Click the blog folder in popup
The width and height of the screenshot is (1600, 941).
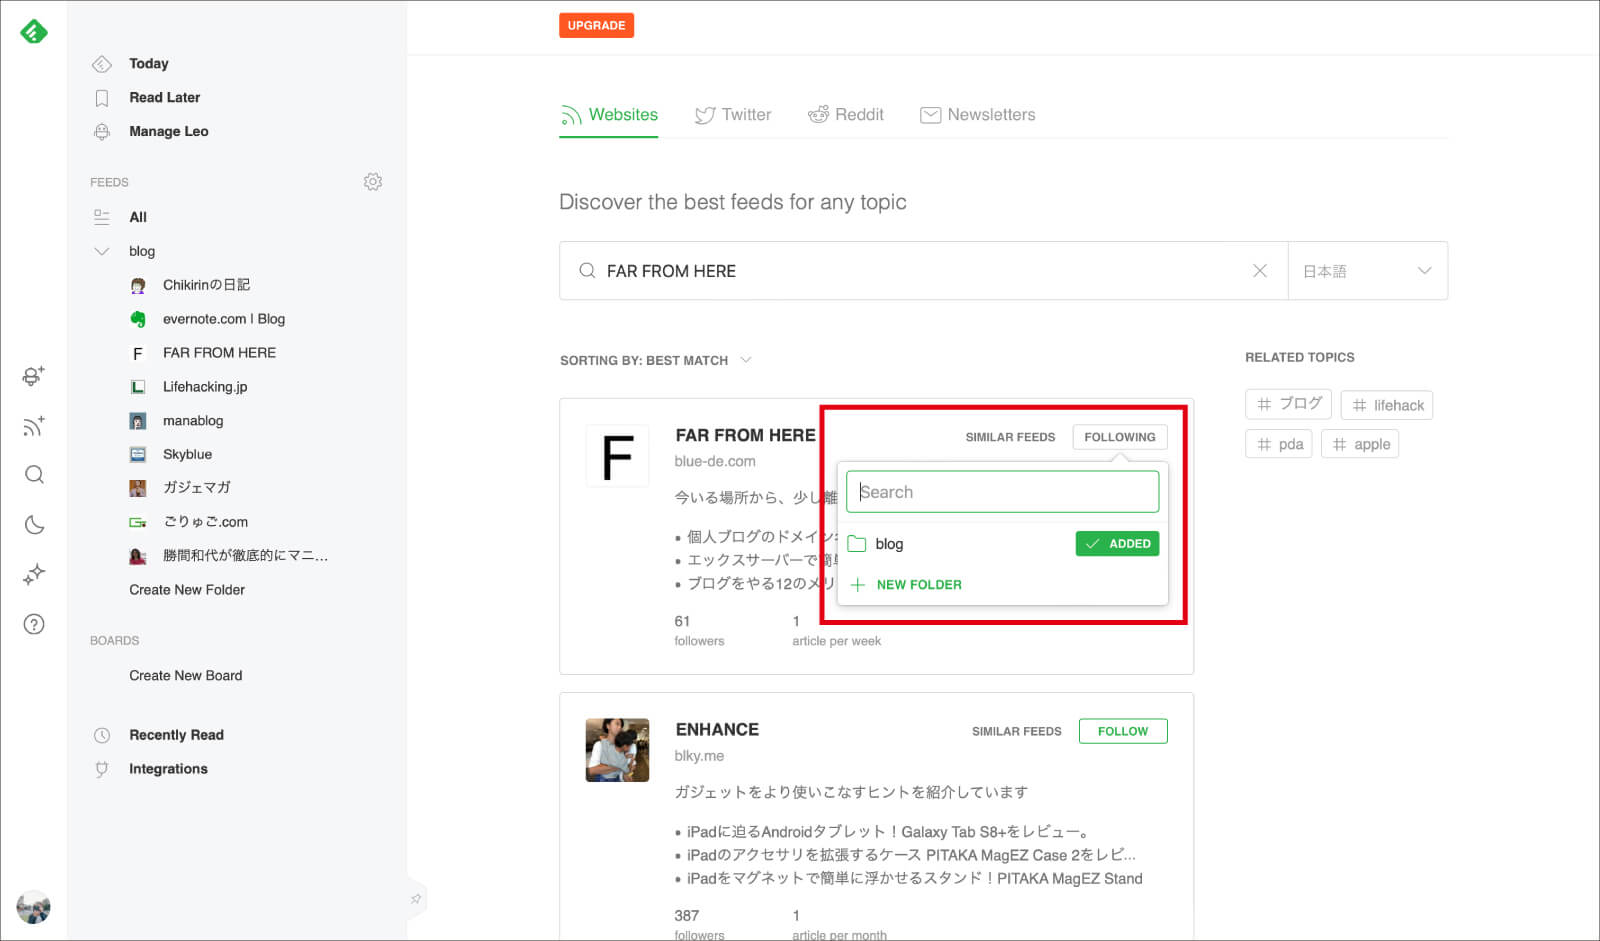tap(889, 544)
